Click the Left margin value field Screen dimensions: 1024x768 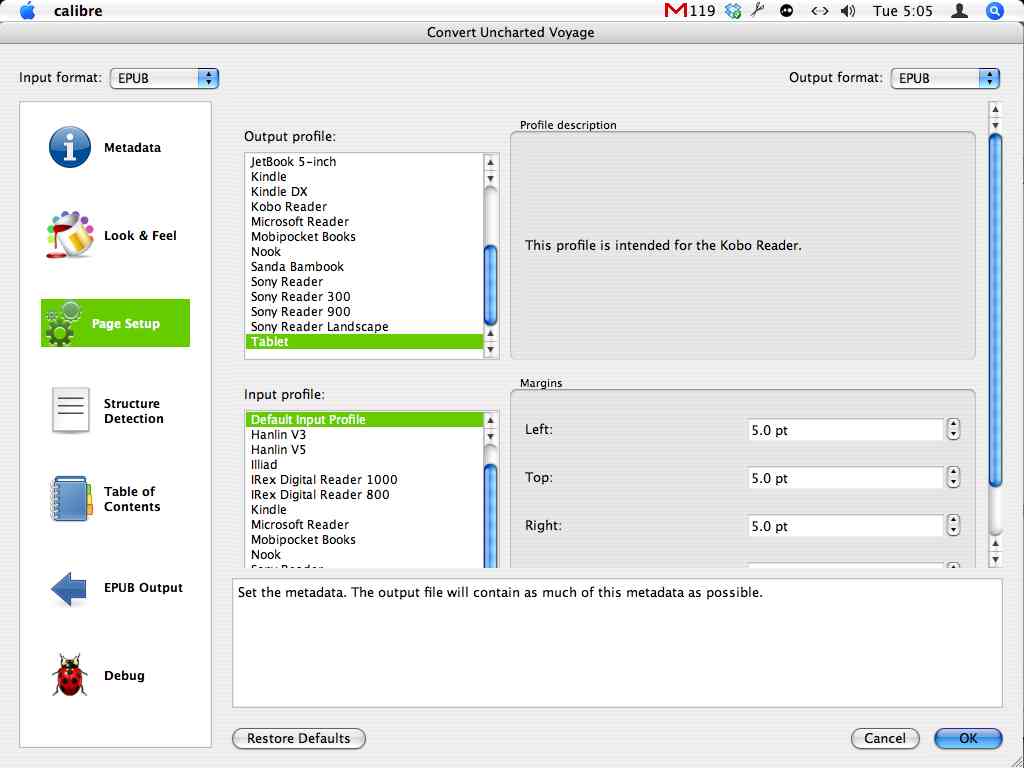[x=845, y=430]
